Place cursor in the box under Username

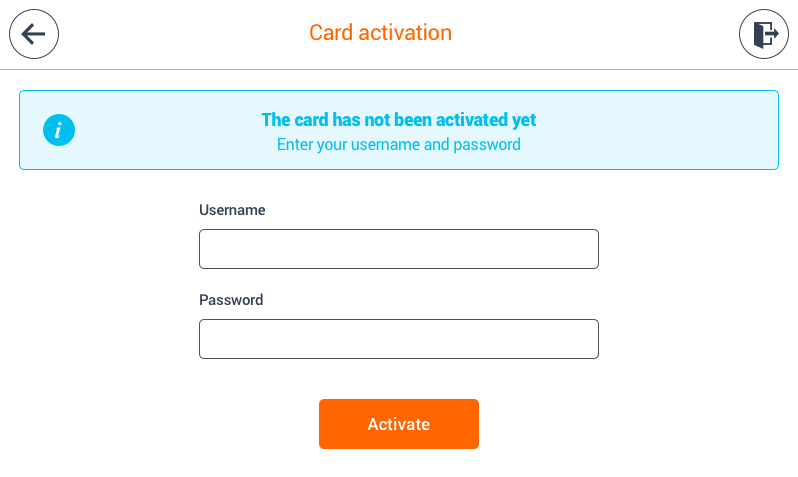(399, 249)
